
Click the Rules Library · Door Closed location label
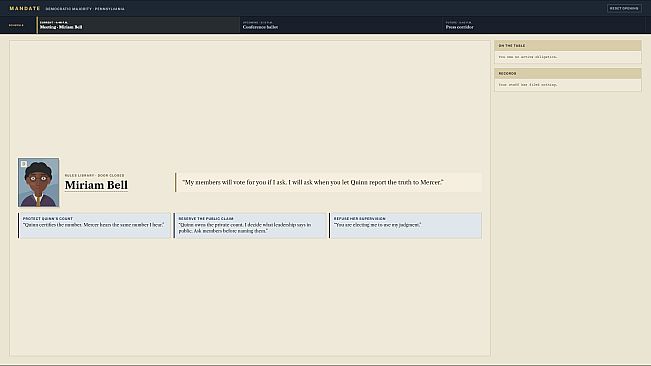point(94,176)
